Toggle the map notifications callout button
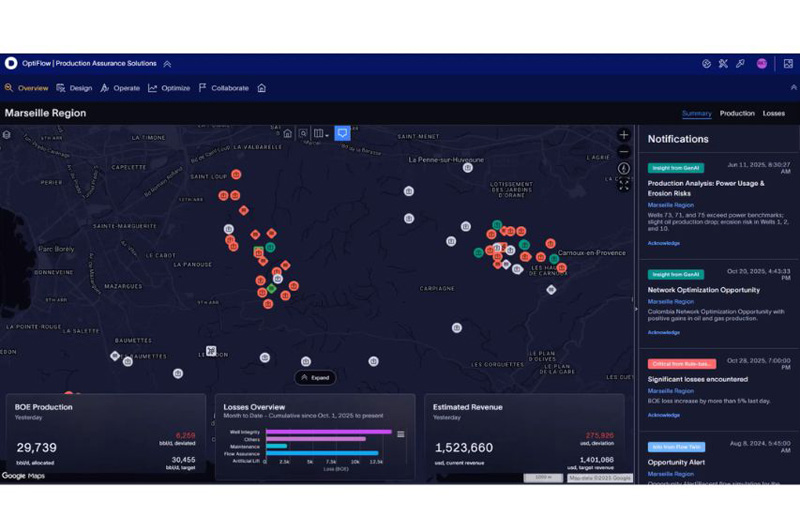Screen dimensions: 800x532 coord(342,133)
